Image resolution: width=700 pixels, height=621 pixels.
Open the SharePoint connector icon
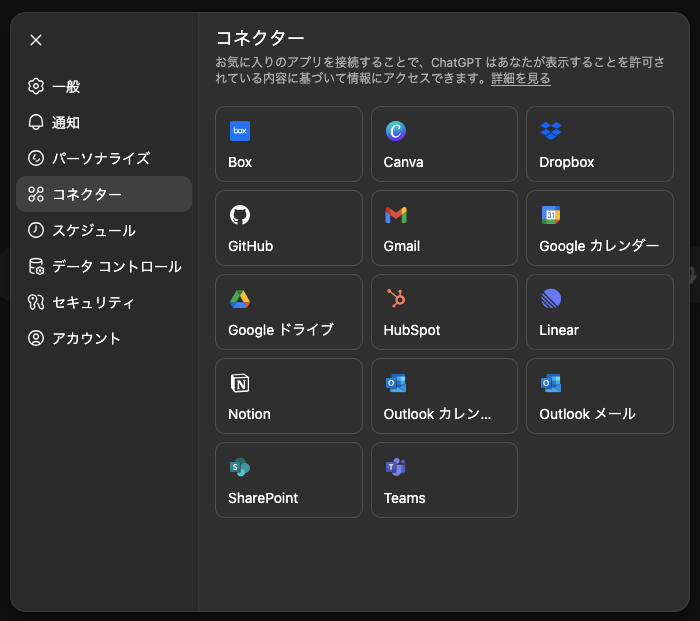click(240, 467)
